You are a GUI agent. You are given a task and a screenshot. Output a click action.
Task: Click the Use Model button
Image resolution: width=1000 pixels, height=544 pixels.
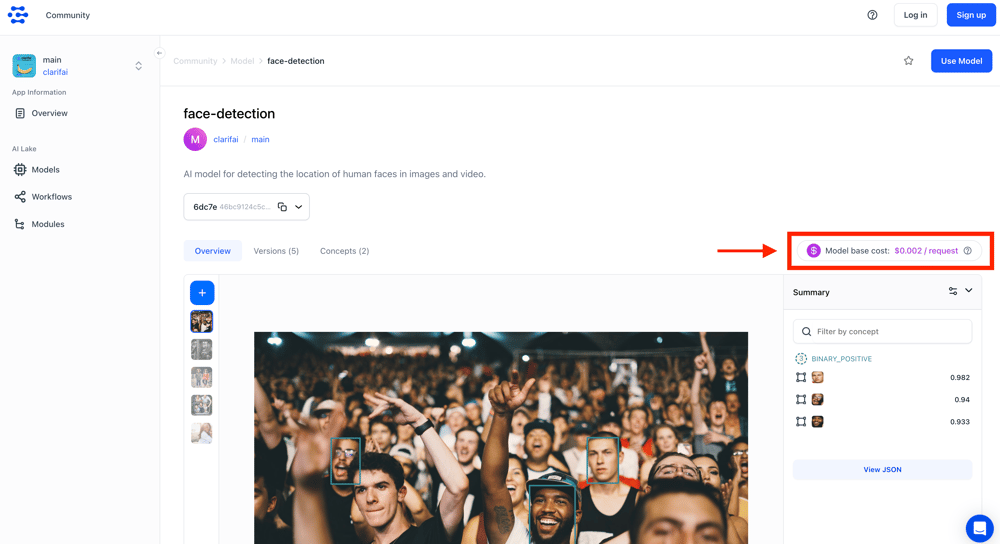961,61
